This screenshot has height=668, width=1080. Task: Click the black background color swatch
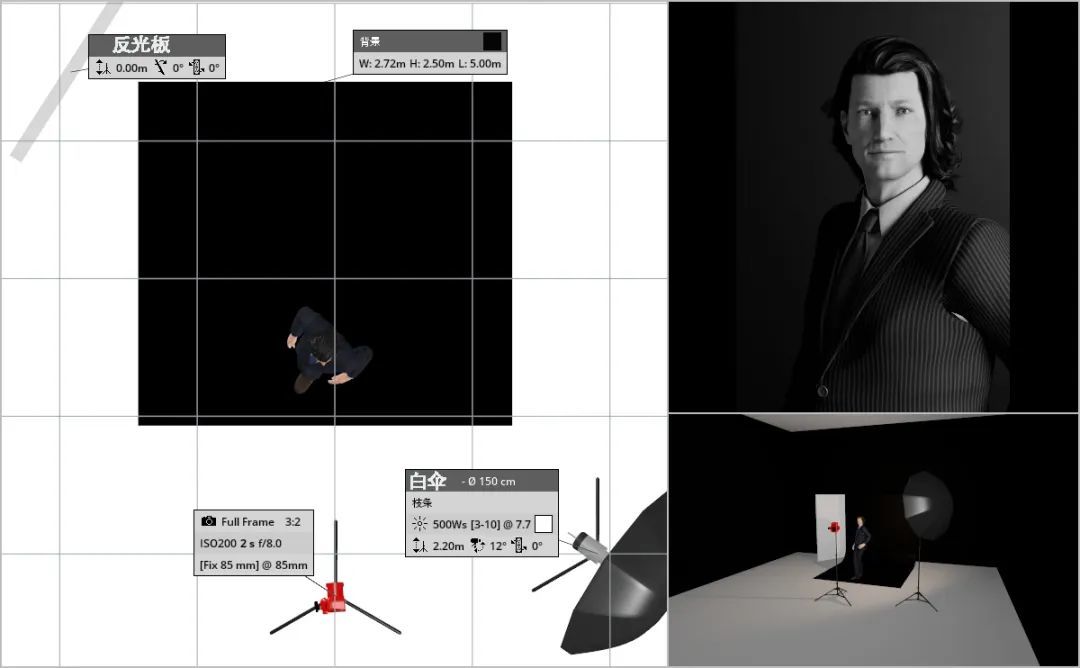click(x=492, y=41)
